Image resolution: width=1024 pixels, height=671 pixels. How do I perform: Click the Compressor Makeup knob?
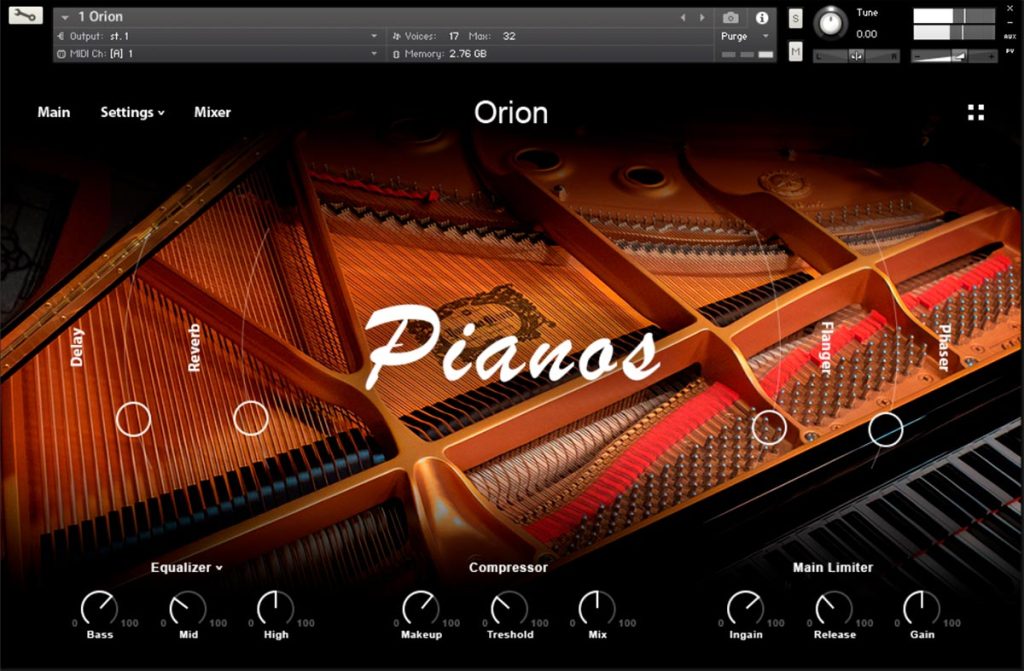tap(421, 609)
